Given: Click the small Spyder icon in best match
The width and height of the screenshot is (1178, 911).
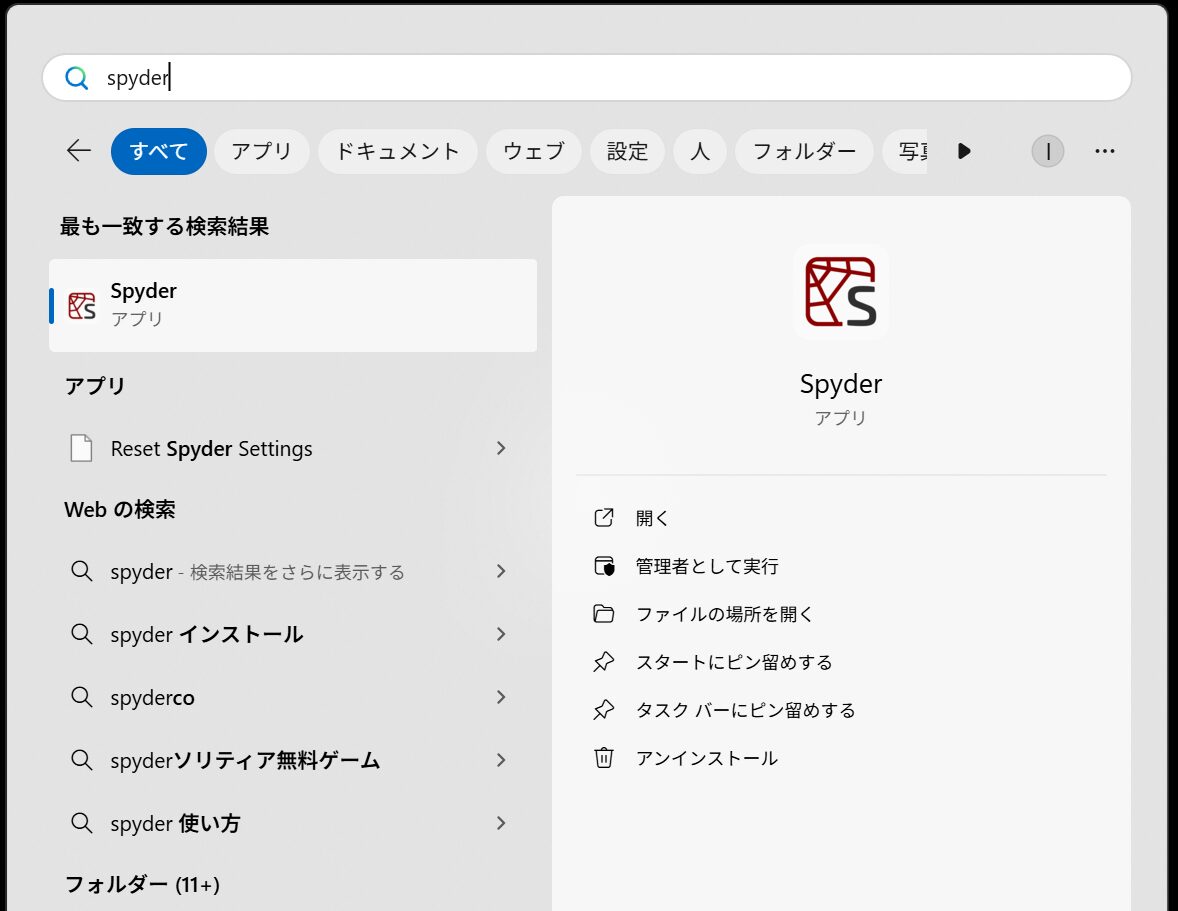Looking at the screenshot, I should [82, 306].
